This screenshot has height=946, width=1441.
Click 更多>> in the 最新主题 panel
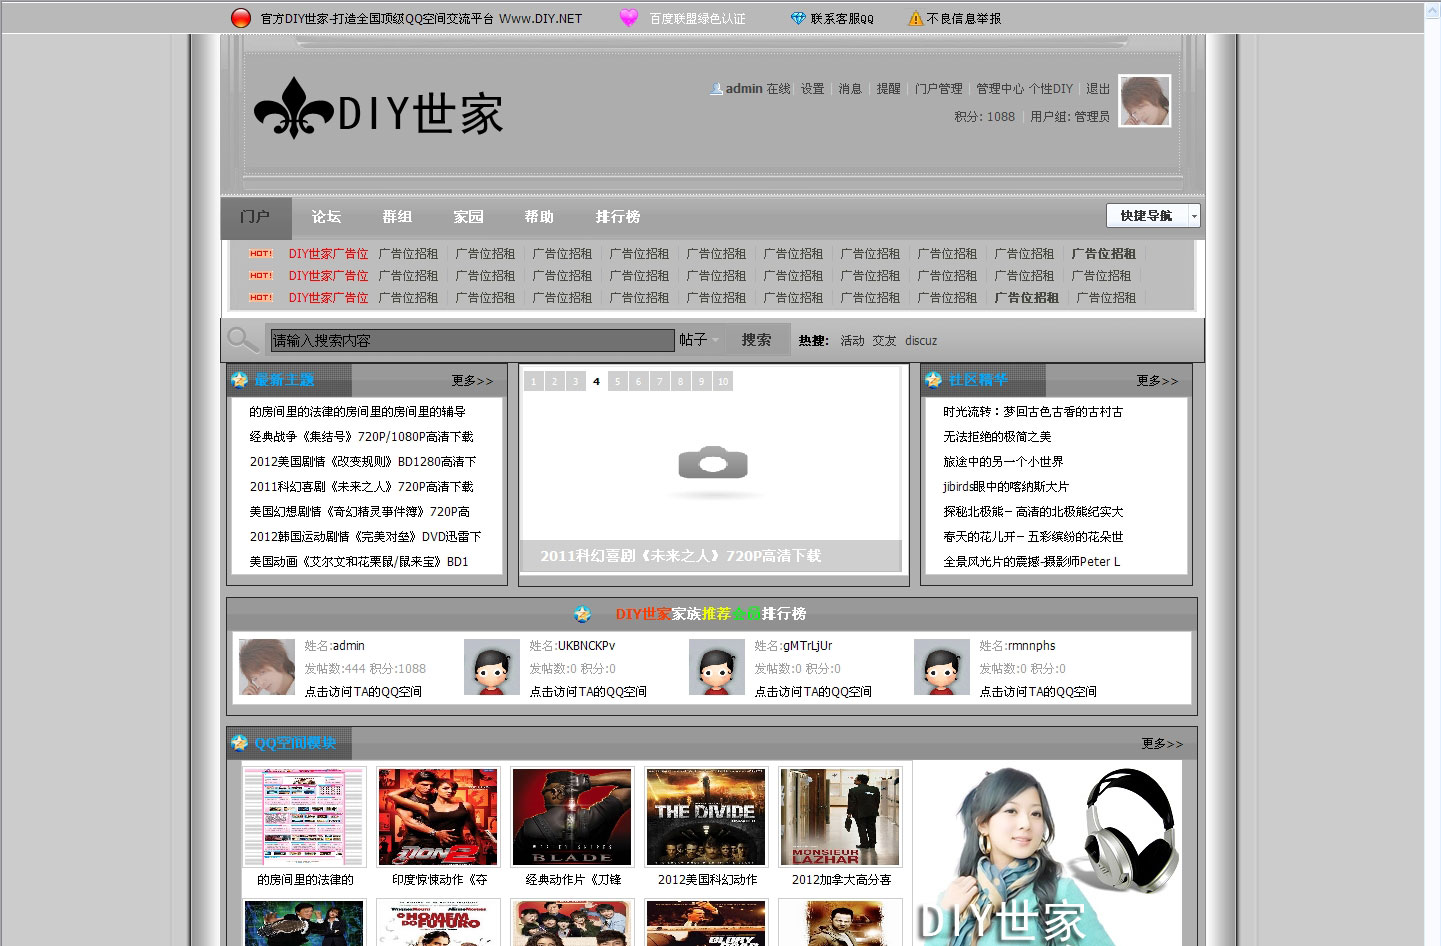(472, 381)
